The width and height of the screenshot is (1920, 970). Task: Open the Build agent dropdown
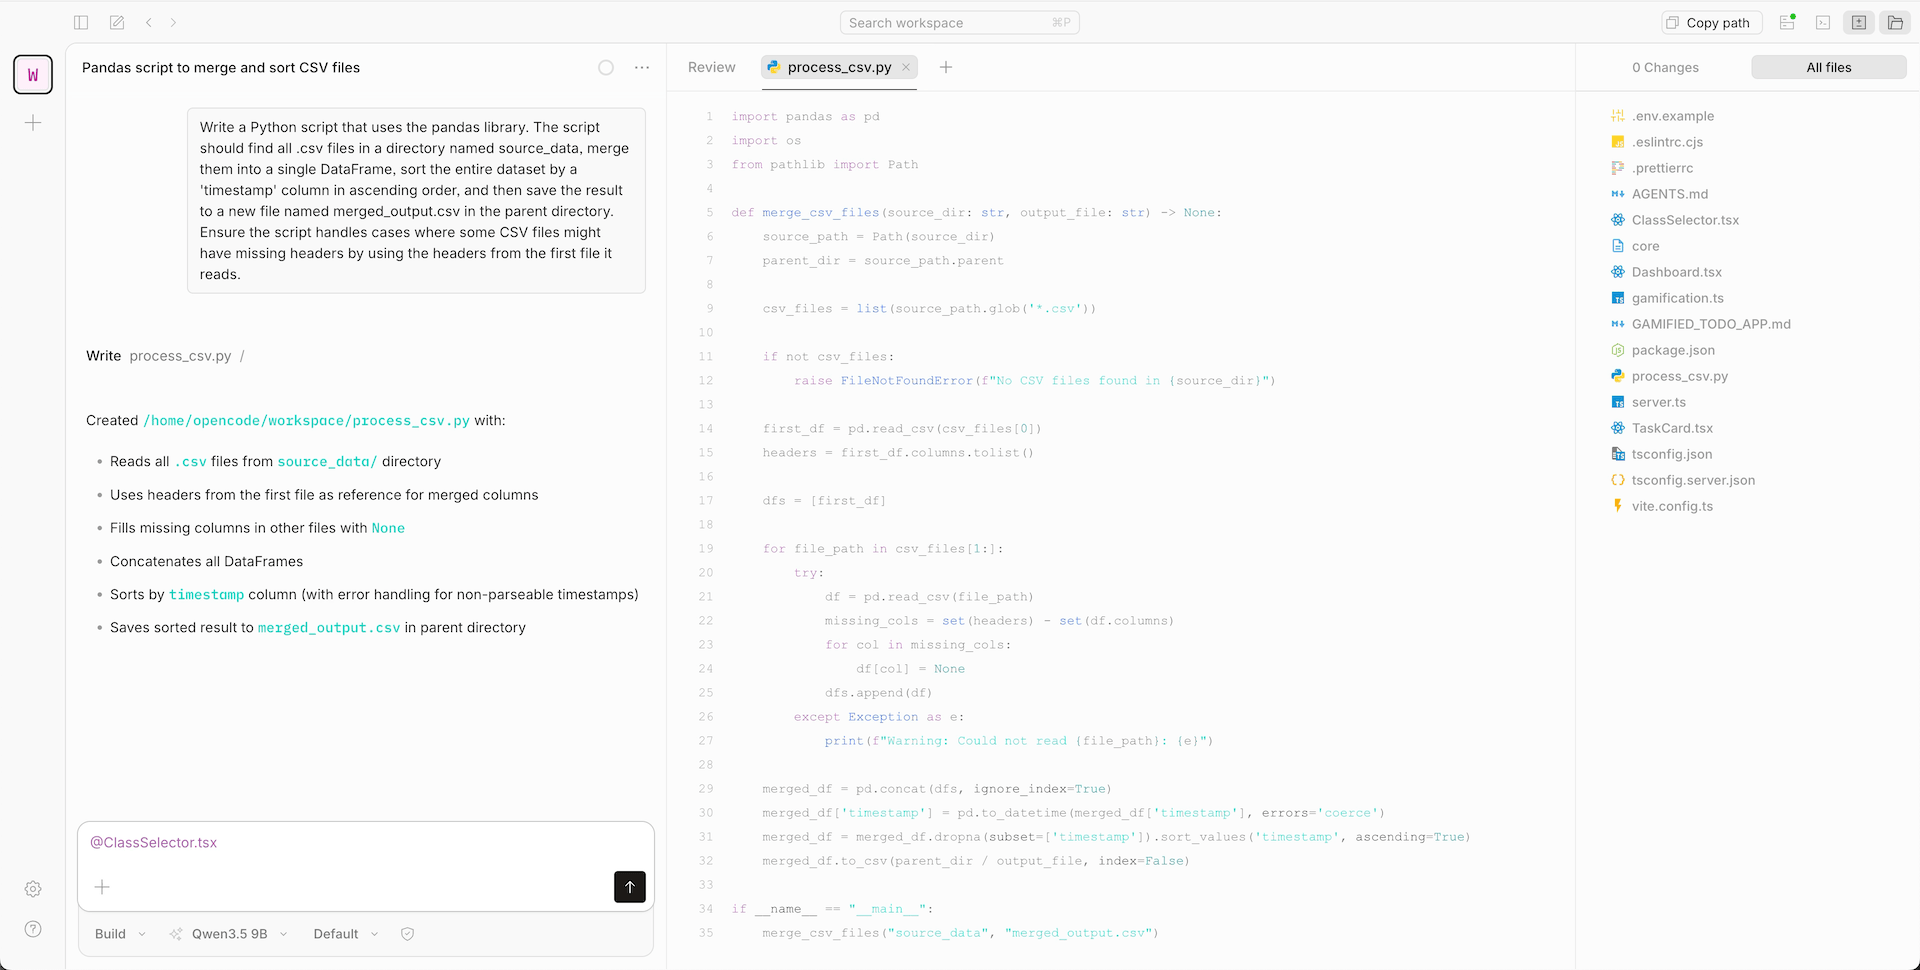[x=120, y=934]
